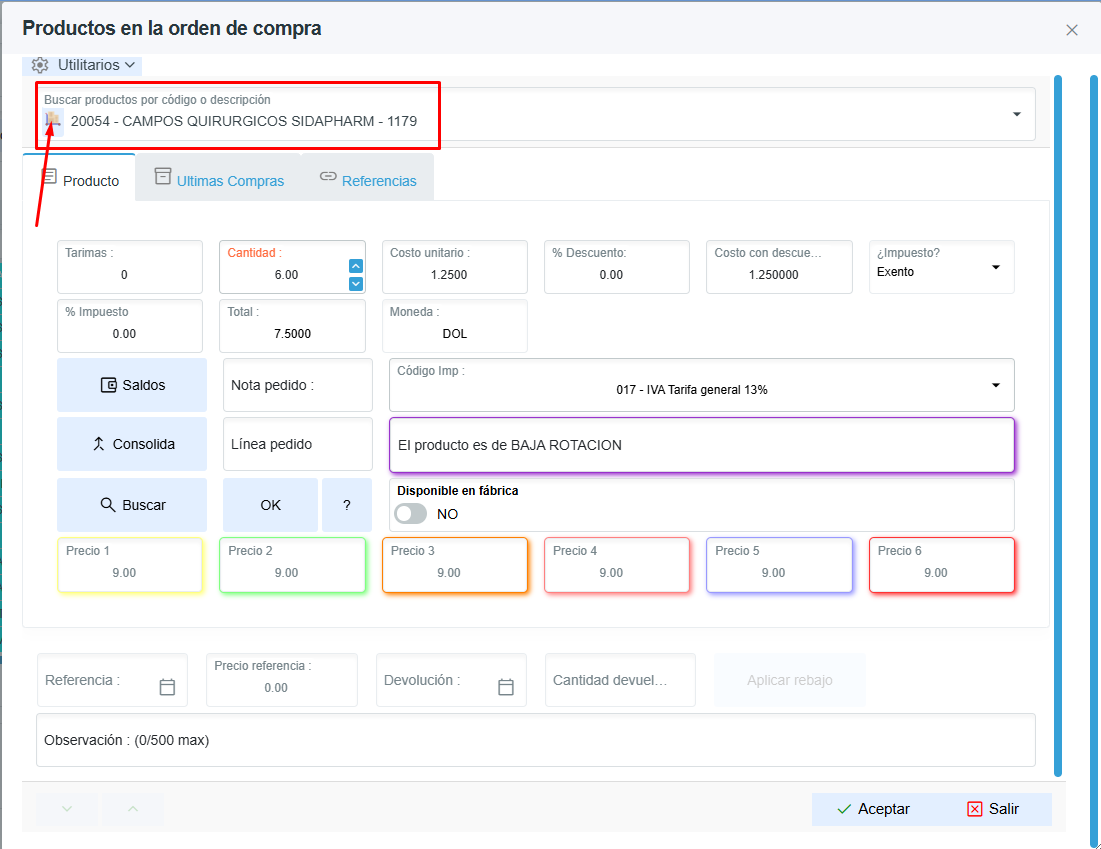Image resolution: width=1101 pixels, height=849 pixels.
Task: Switch to the Ultimas Compras tab
Action: [219, 180]
